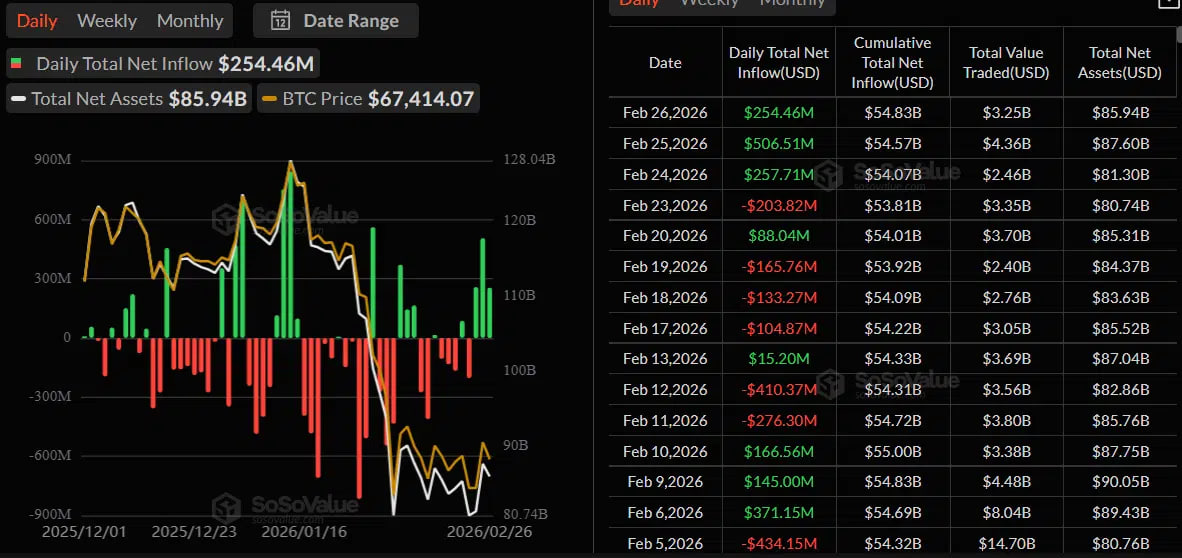The height and width of the screenshot is (558, 1182).
Task: Open the Date Range picker
Action: (x=335, y=20)
